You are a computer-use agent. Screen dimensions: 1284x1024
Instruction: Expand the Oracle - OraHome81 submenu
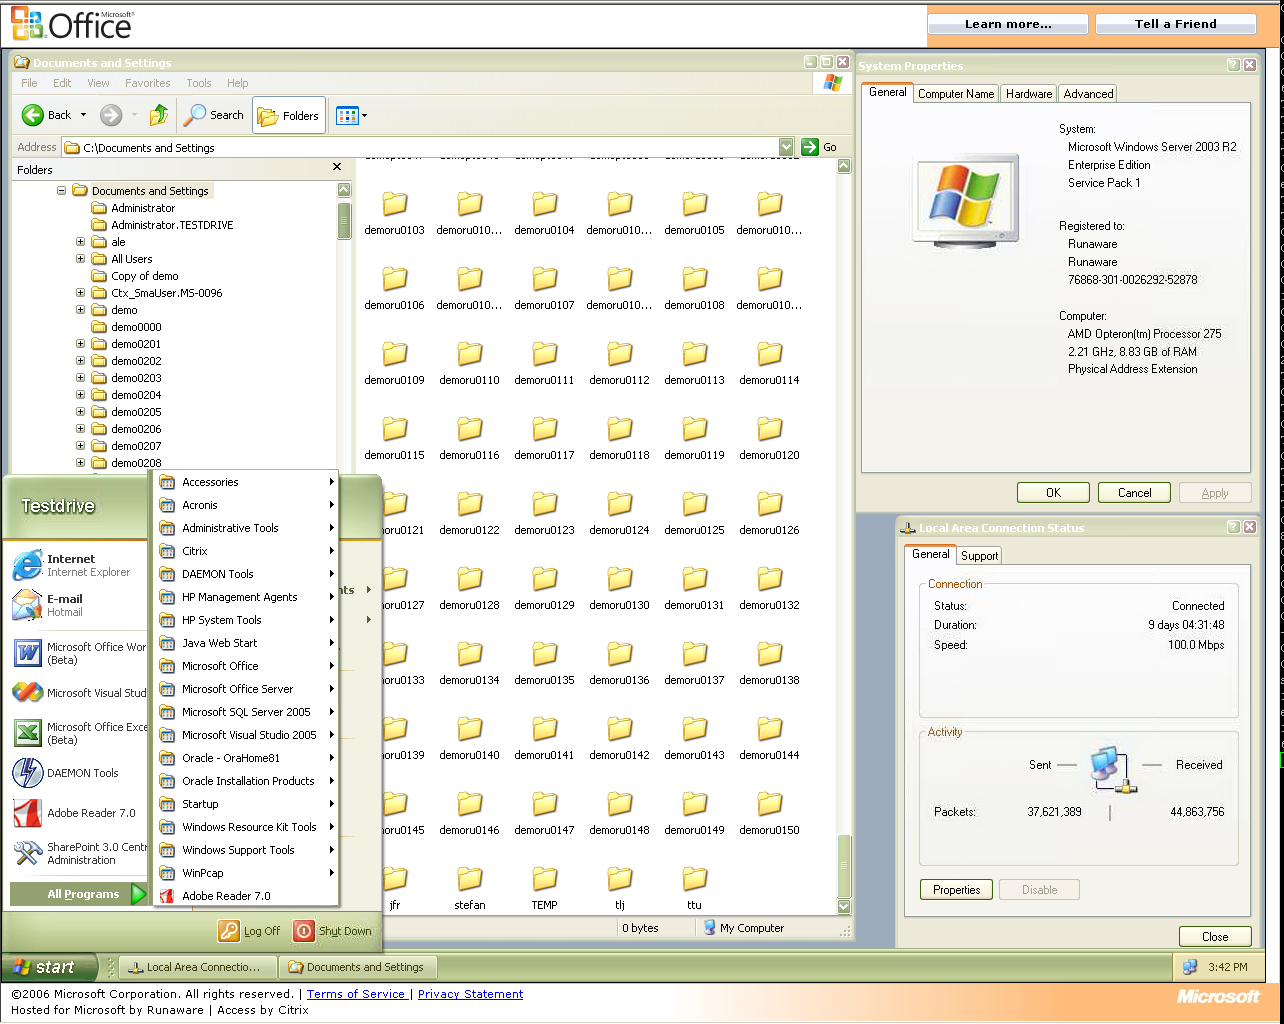[x=246, y=758]
